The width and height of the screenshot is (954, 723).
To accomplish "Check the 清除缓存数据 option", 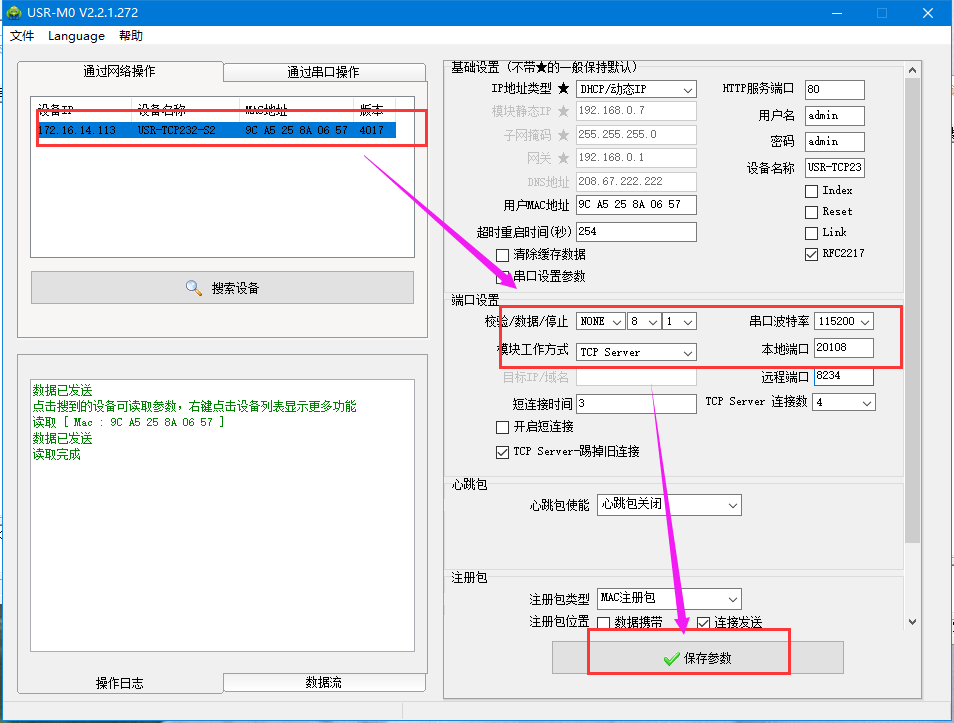I will 503,255.
